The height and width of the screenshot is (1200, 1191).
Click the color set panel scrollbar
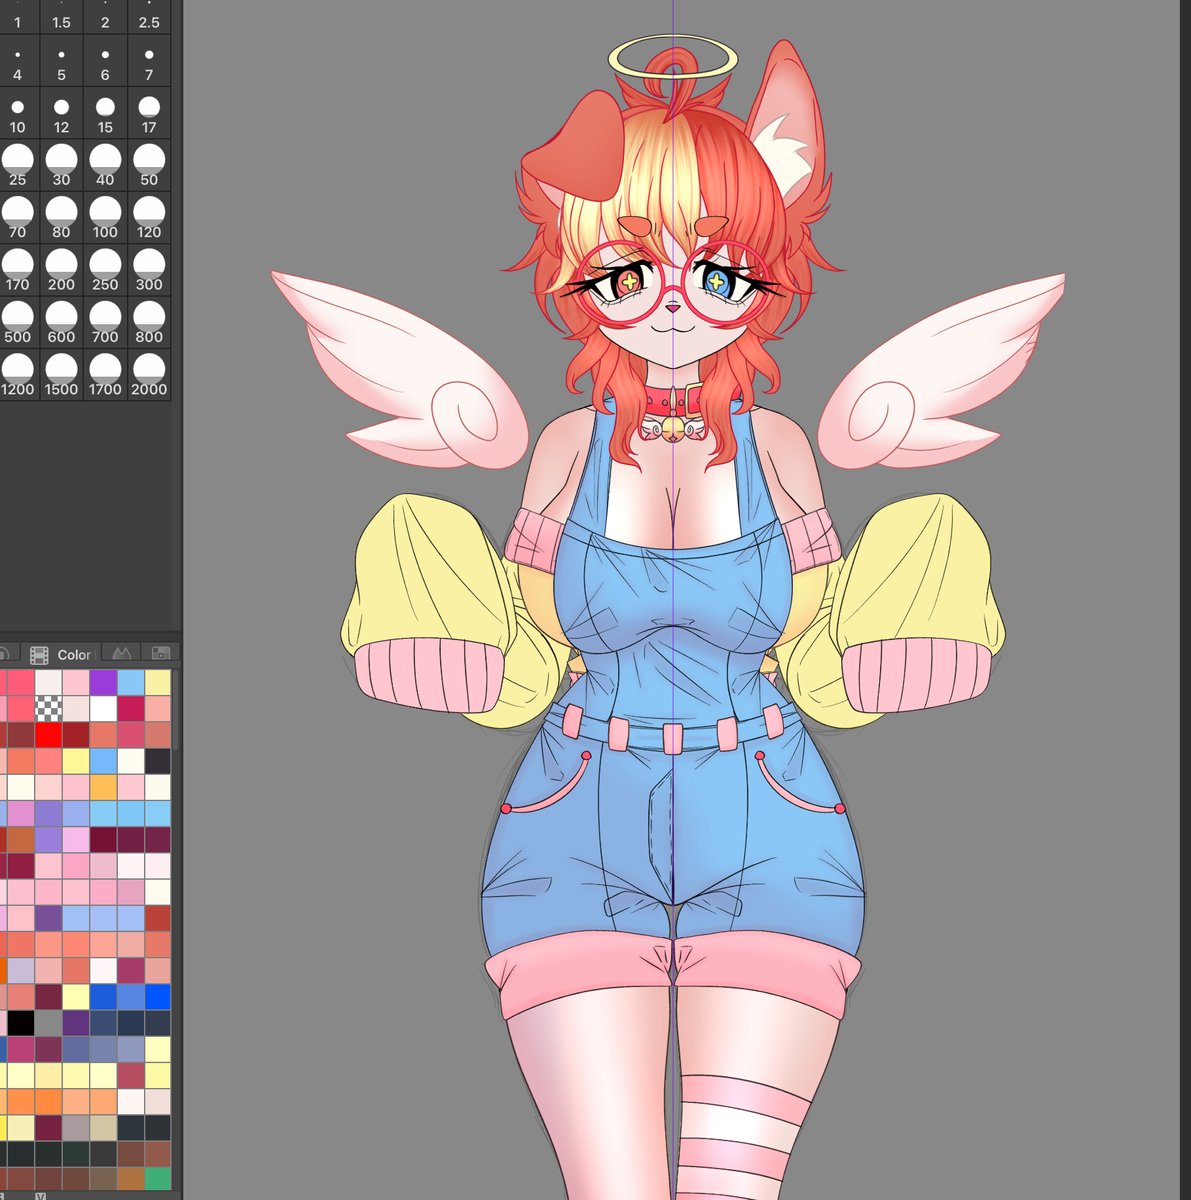click(177, 708)
